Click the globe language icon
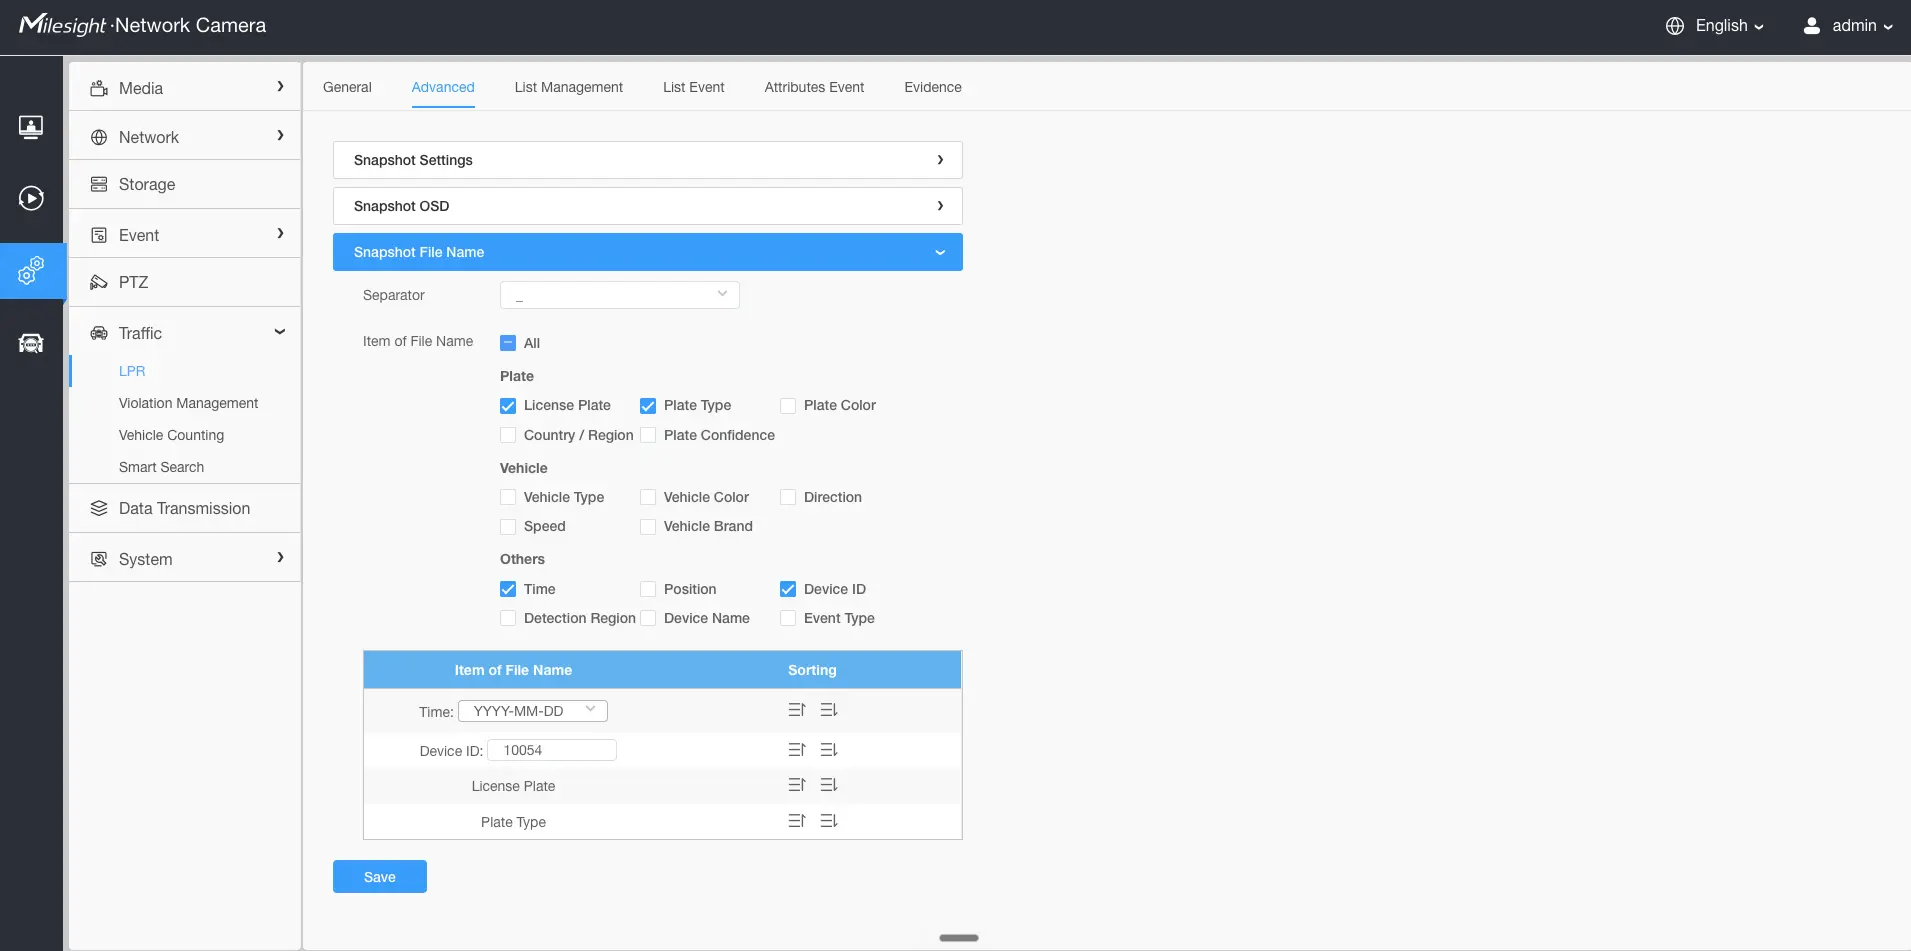Screen dimensions: 1911x951 click(1675, 26)
